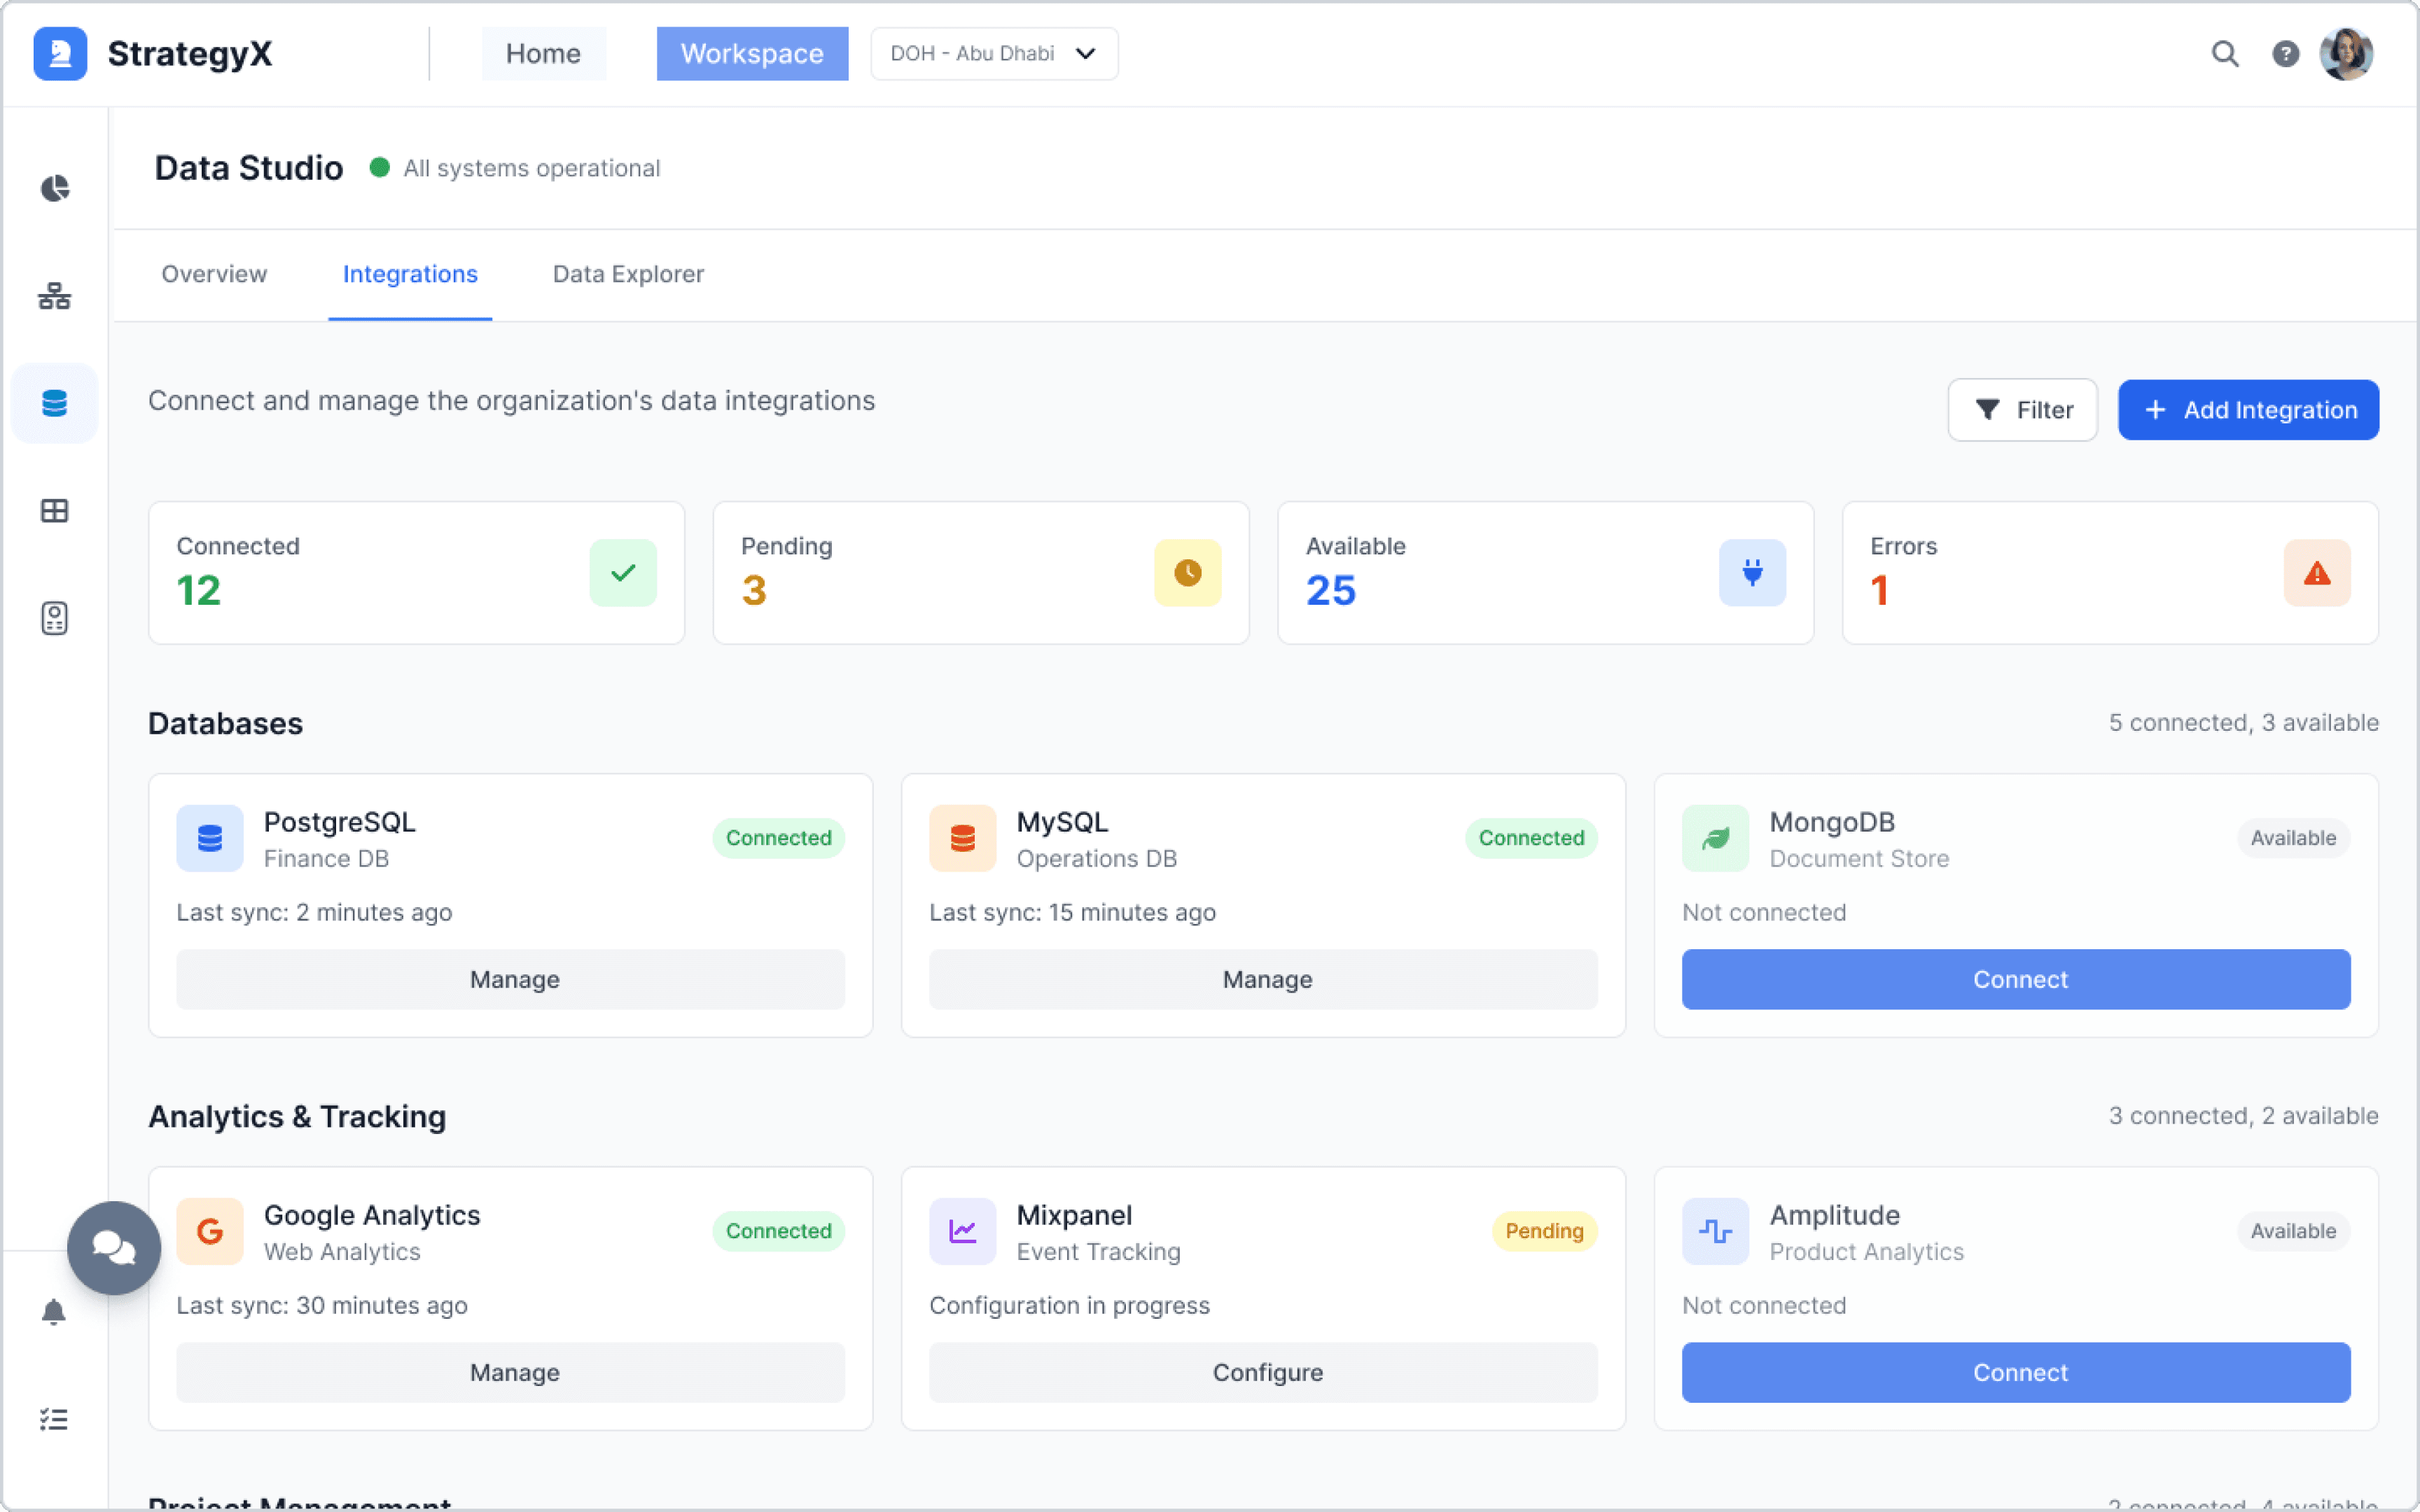Image resolution: width=2420 pixels, height=1512 pixels.
Task: Switch to the Data Explorer tab
Action: [628, 274]
